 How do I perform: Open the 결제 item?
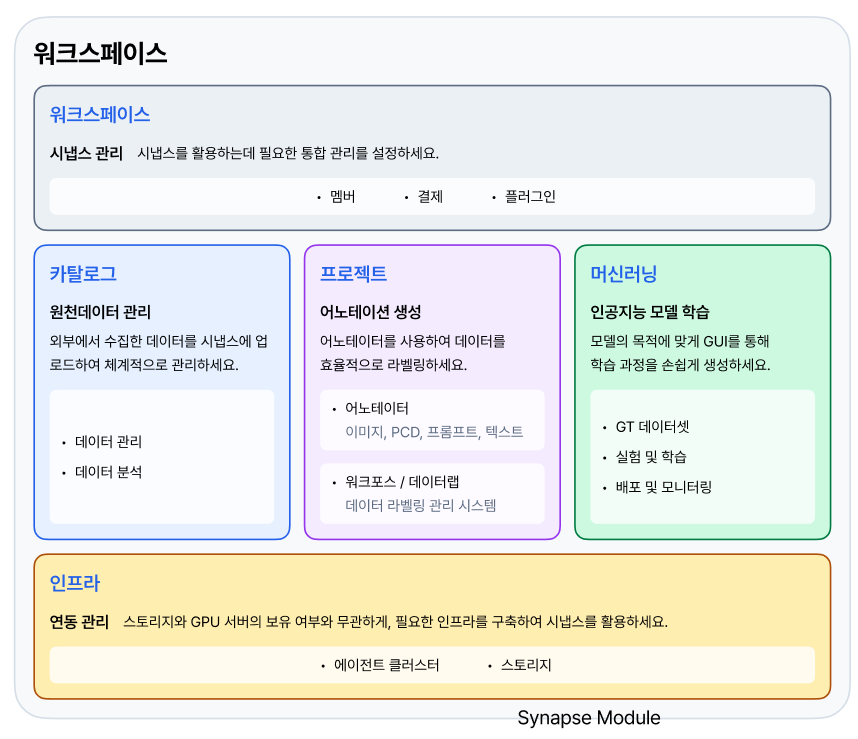430,196
